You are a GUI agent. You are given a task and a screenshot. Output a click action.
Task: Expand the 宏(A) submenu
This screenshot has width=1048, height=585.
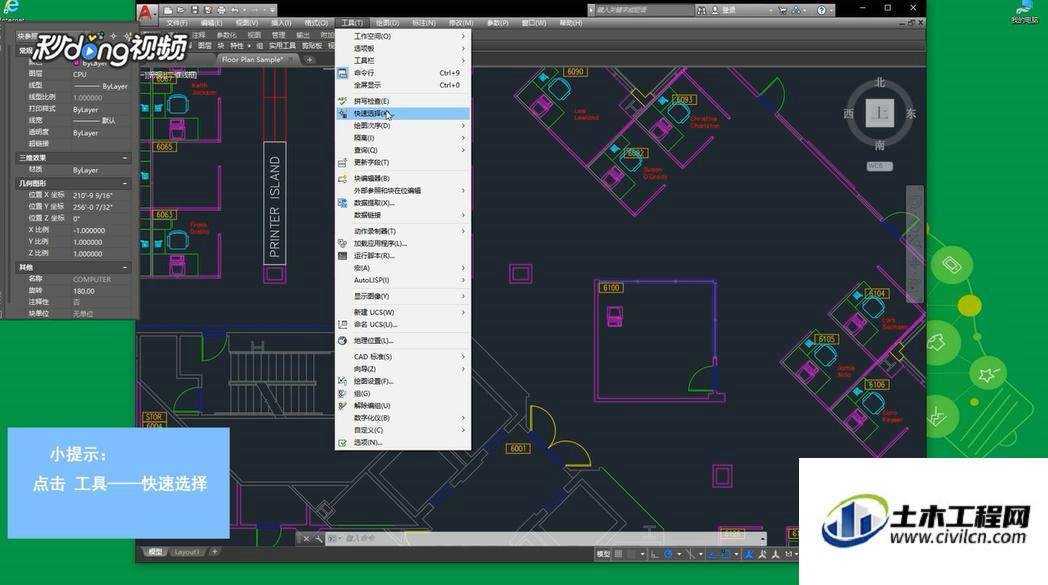click(403, 268)
